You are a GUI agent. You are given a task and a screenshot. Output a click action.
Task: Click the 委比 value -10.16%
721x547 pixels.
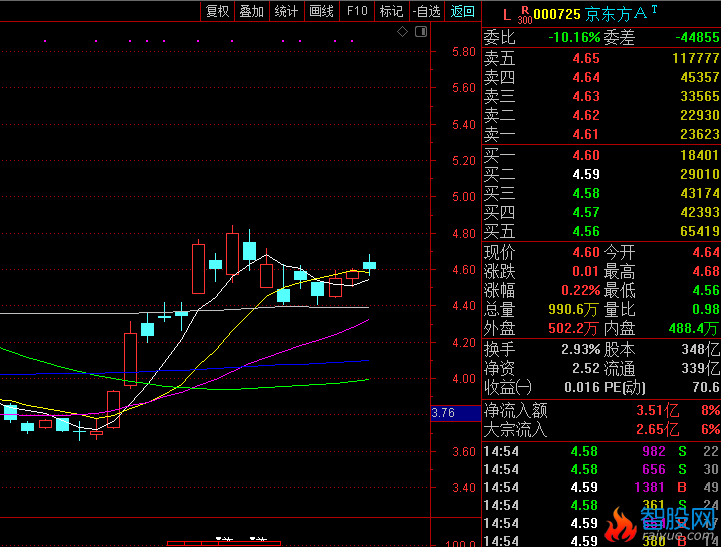click(574, 37)
